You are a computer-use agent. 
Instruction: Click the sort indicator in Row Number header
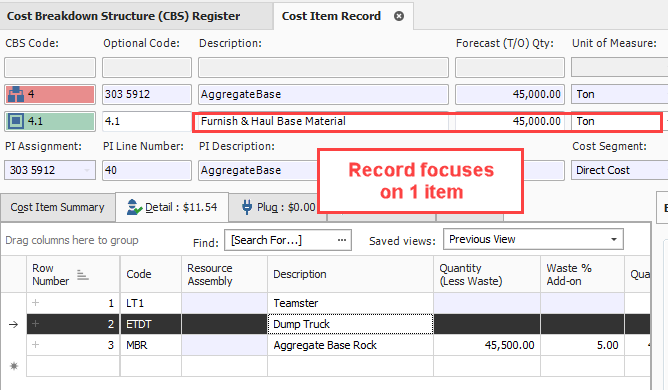pyautogui.click(x=82, y=275)
